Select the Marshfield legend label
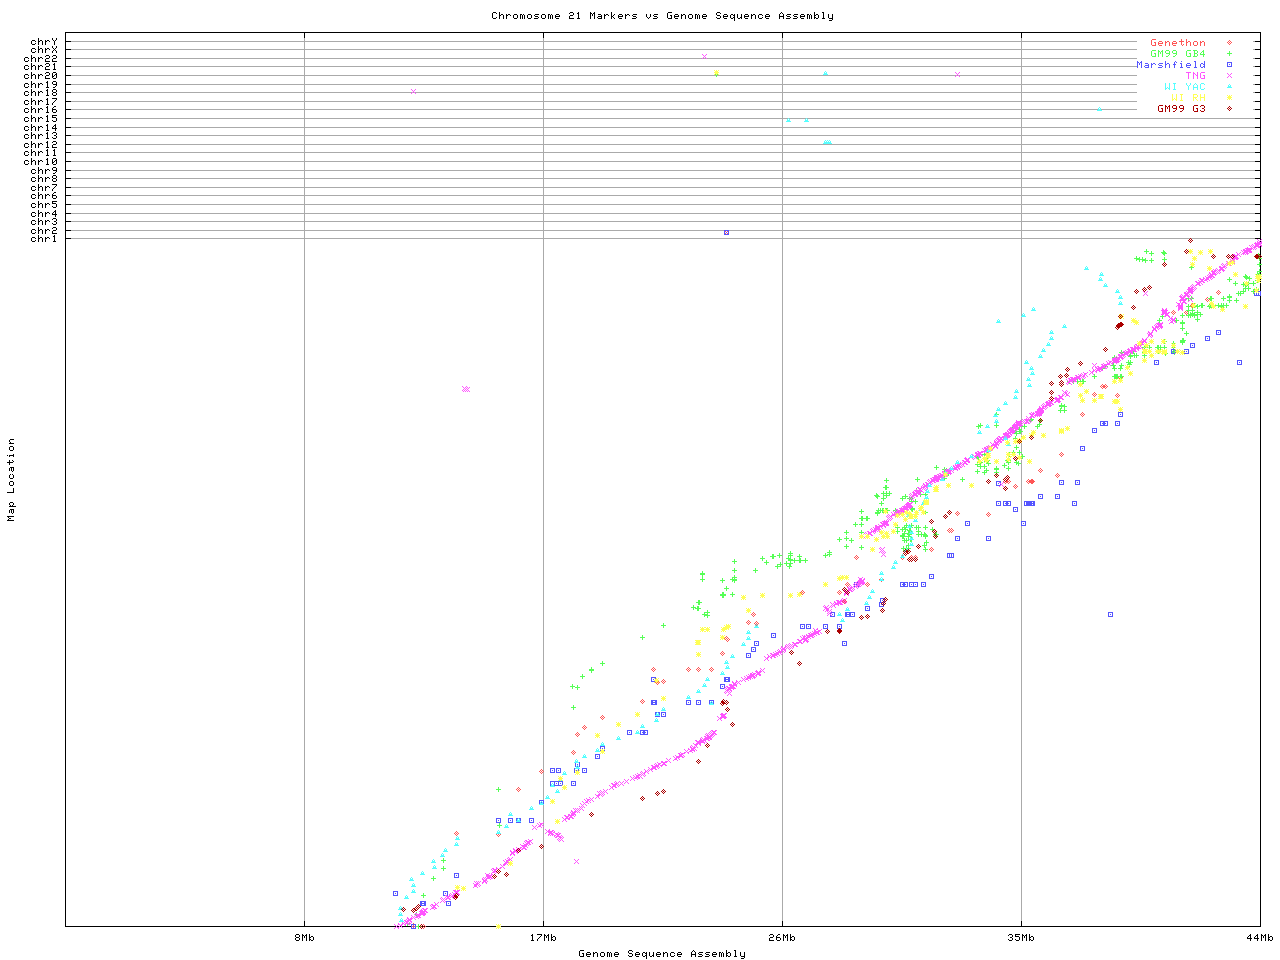This screenshot has height=960, width=1280. pyautogui.click(x=1170, y=65)
